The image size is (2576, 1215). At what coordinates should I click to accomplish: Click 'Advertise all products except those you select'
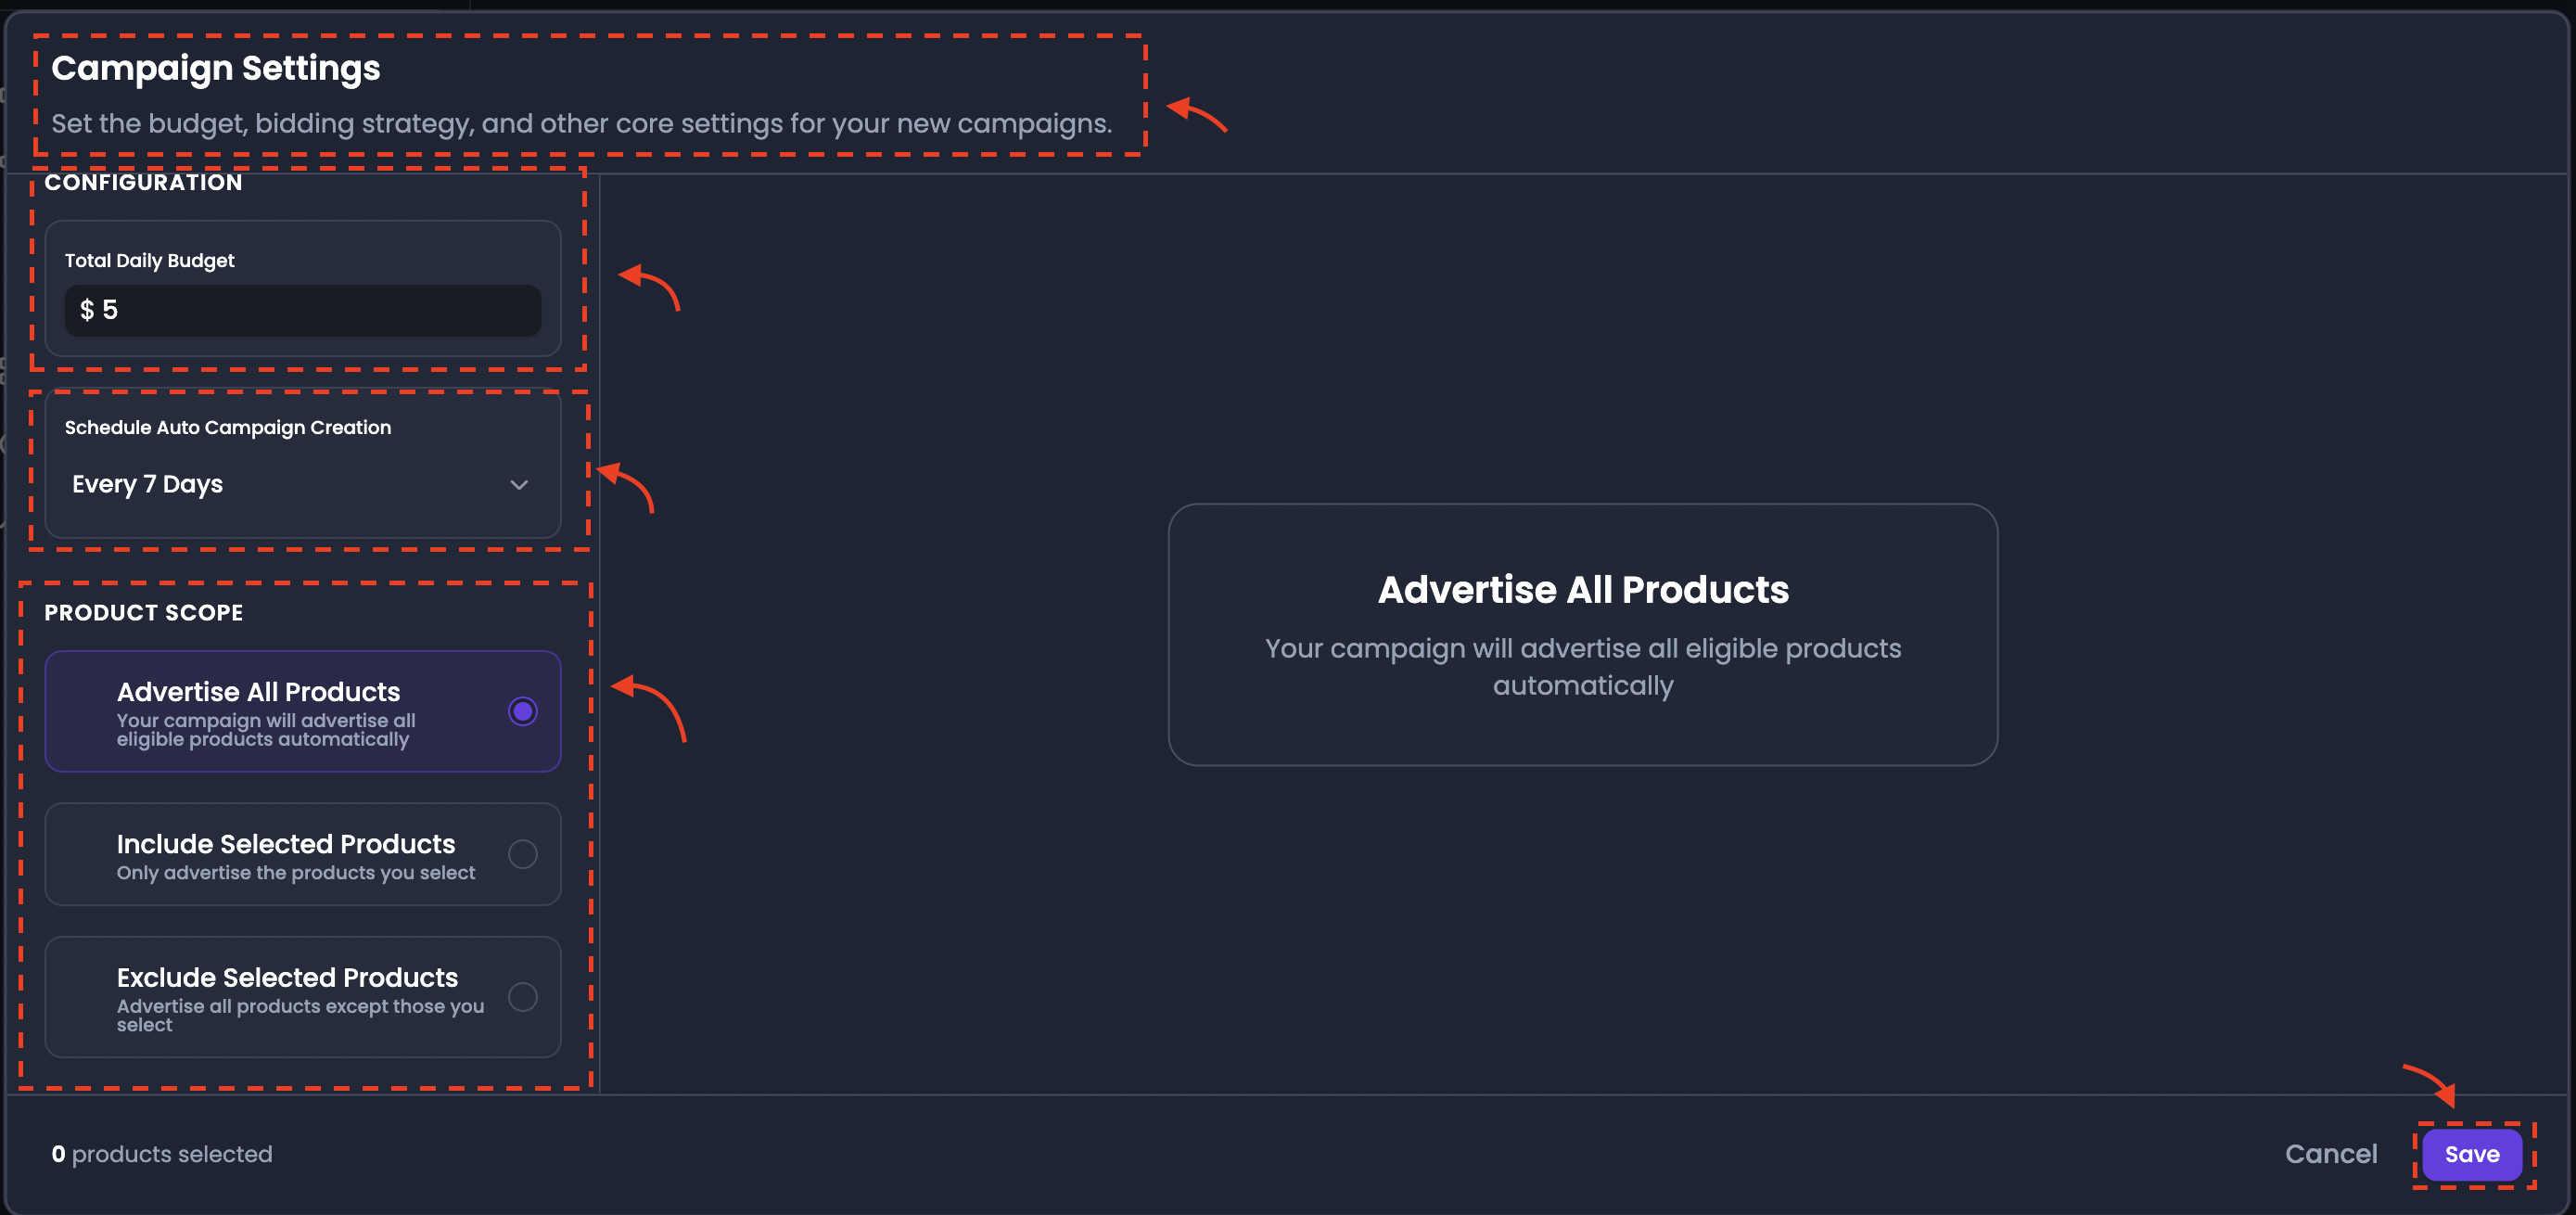300,1016
